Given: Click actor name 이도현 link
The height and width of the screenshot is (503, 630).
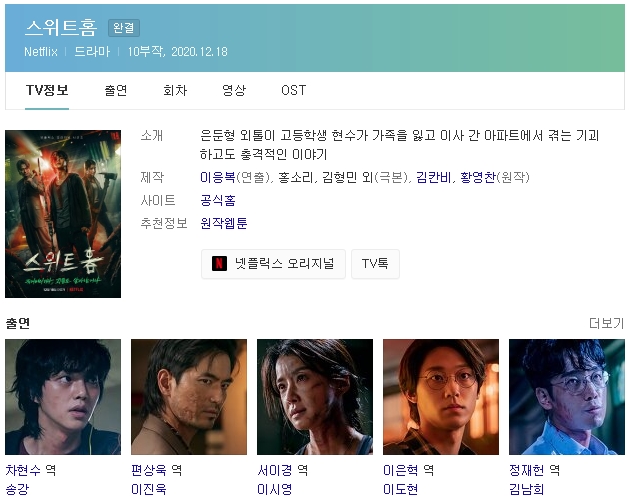Looking at the screenshot, I should pyautogui.click(x=401, y=489).
